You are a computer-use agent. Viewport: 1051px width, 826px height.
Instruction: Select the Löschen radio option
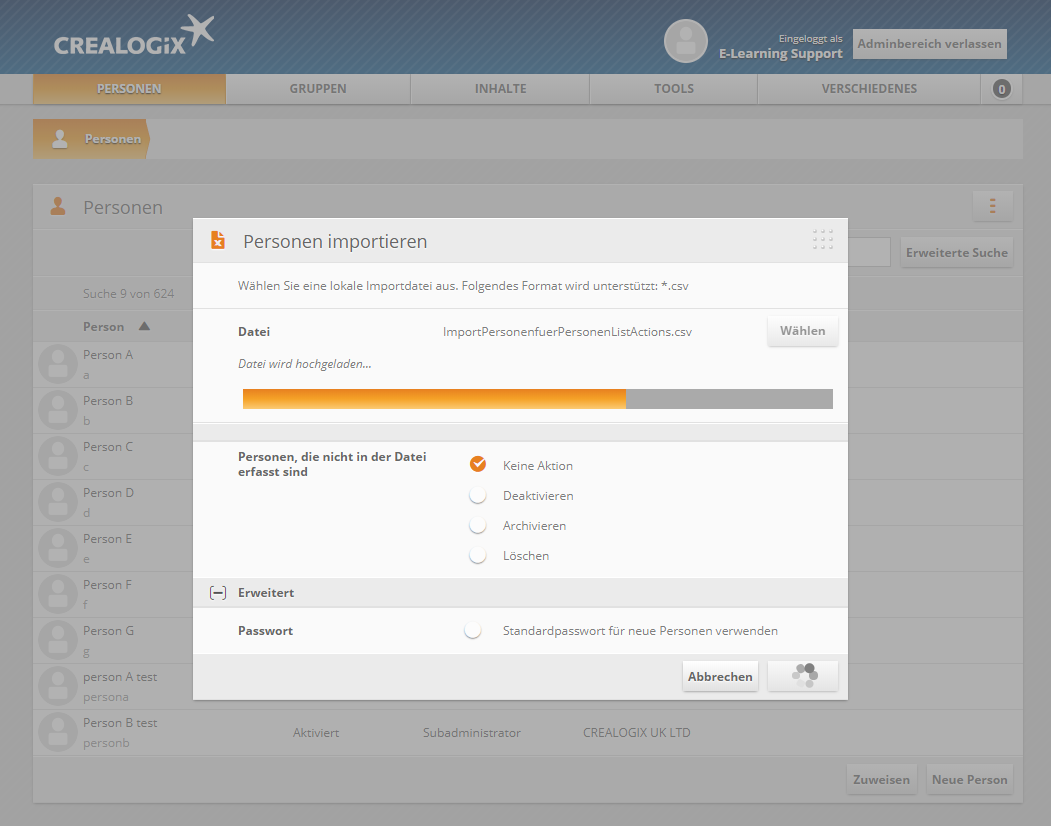tap(478, 555)
